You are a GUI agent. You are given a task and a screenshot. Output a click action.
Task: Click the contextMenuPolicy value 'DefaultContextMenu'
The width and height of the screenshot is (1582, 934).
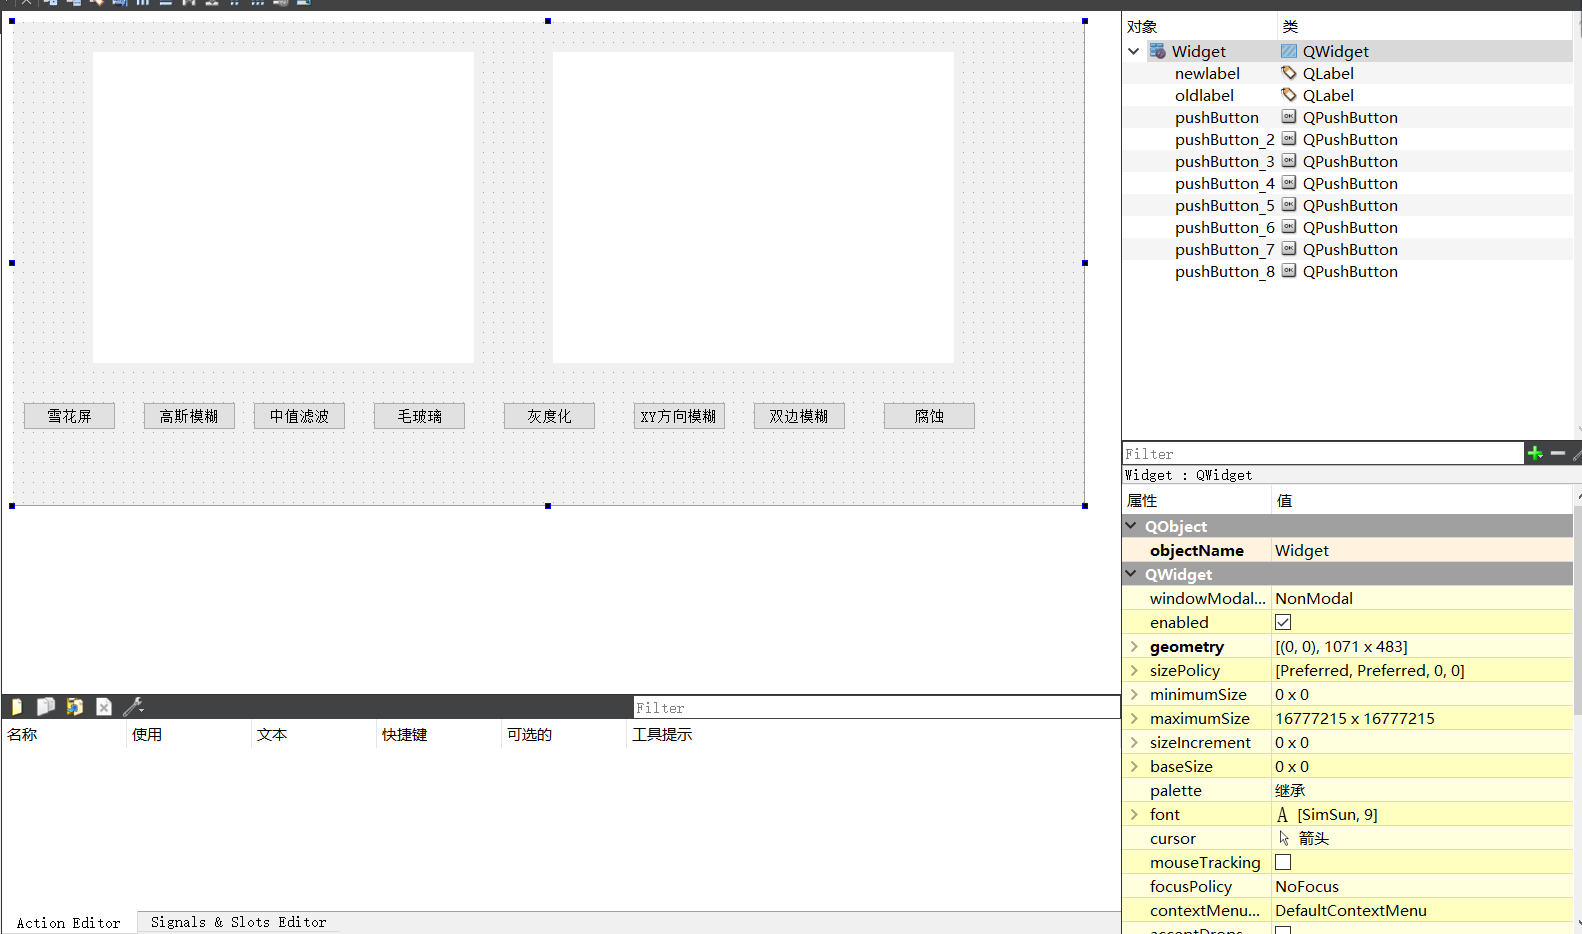click(1350, 910)
